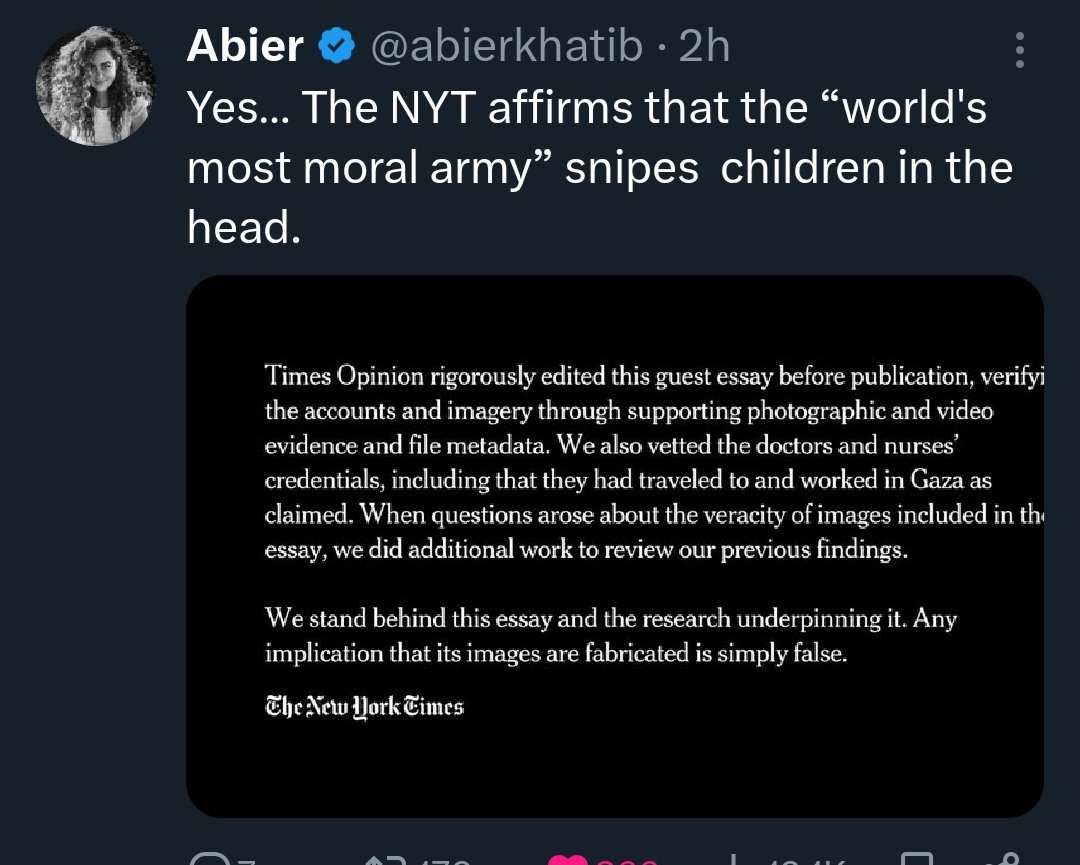Click the blue verified badge

[334, 47]
